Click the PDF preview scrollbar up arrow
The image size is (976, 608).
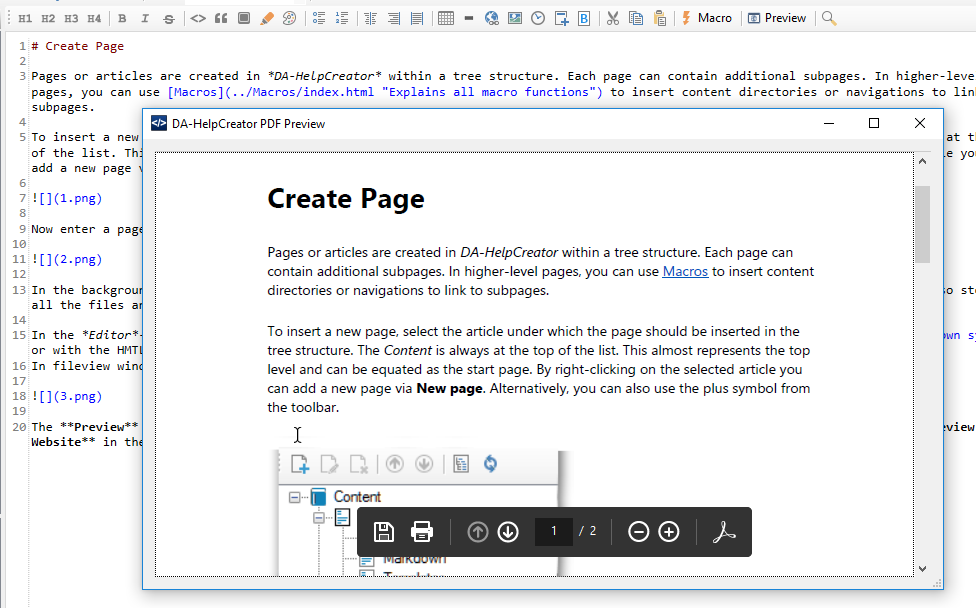(922, 161)
